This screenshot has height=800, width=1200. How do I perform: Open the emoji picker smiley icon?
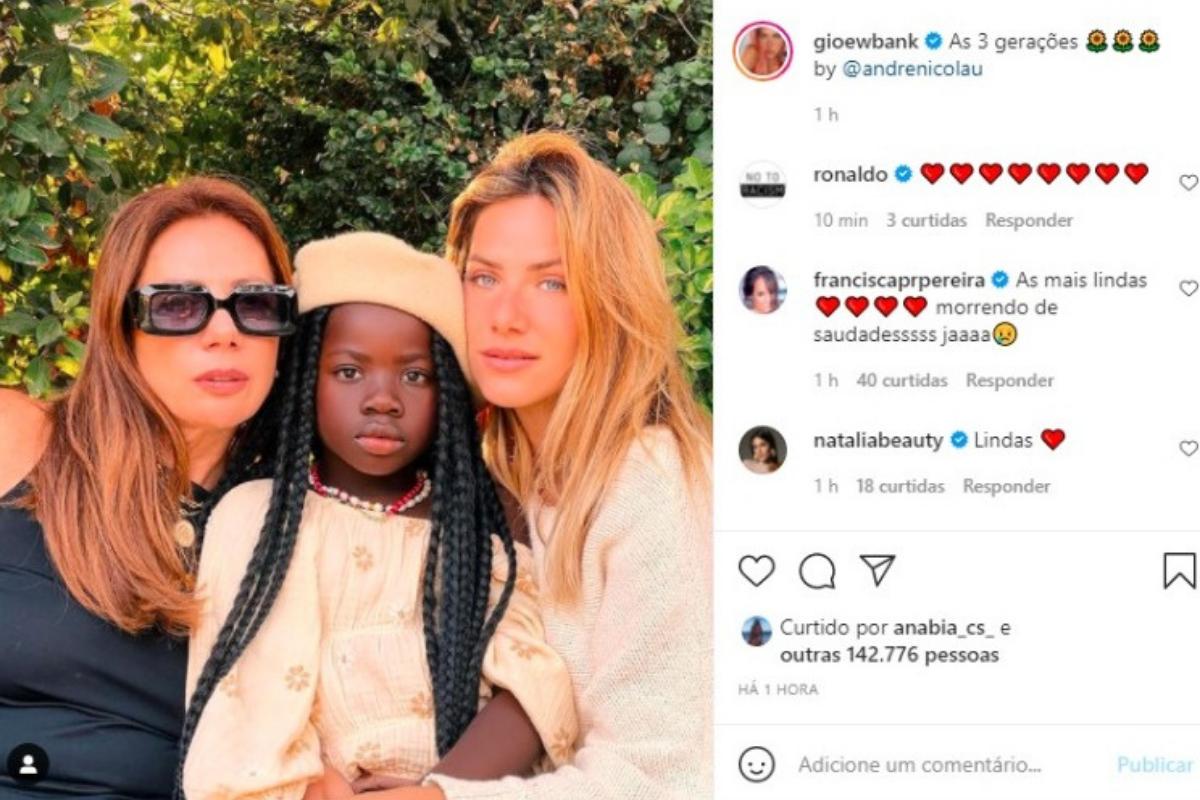(x=757, y=765)
